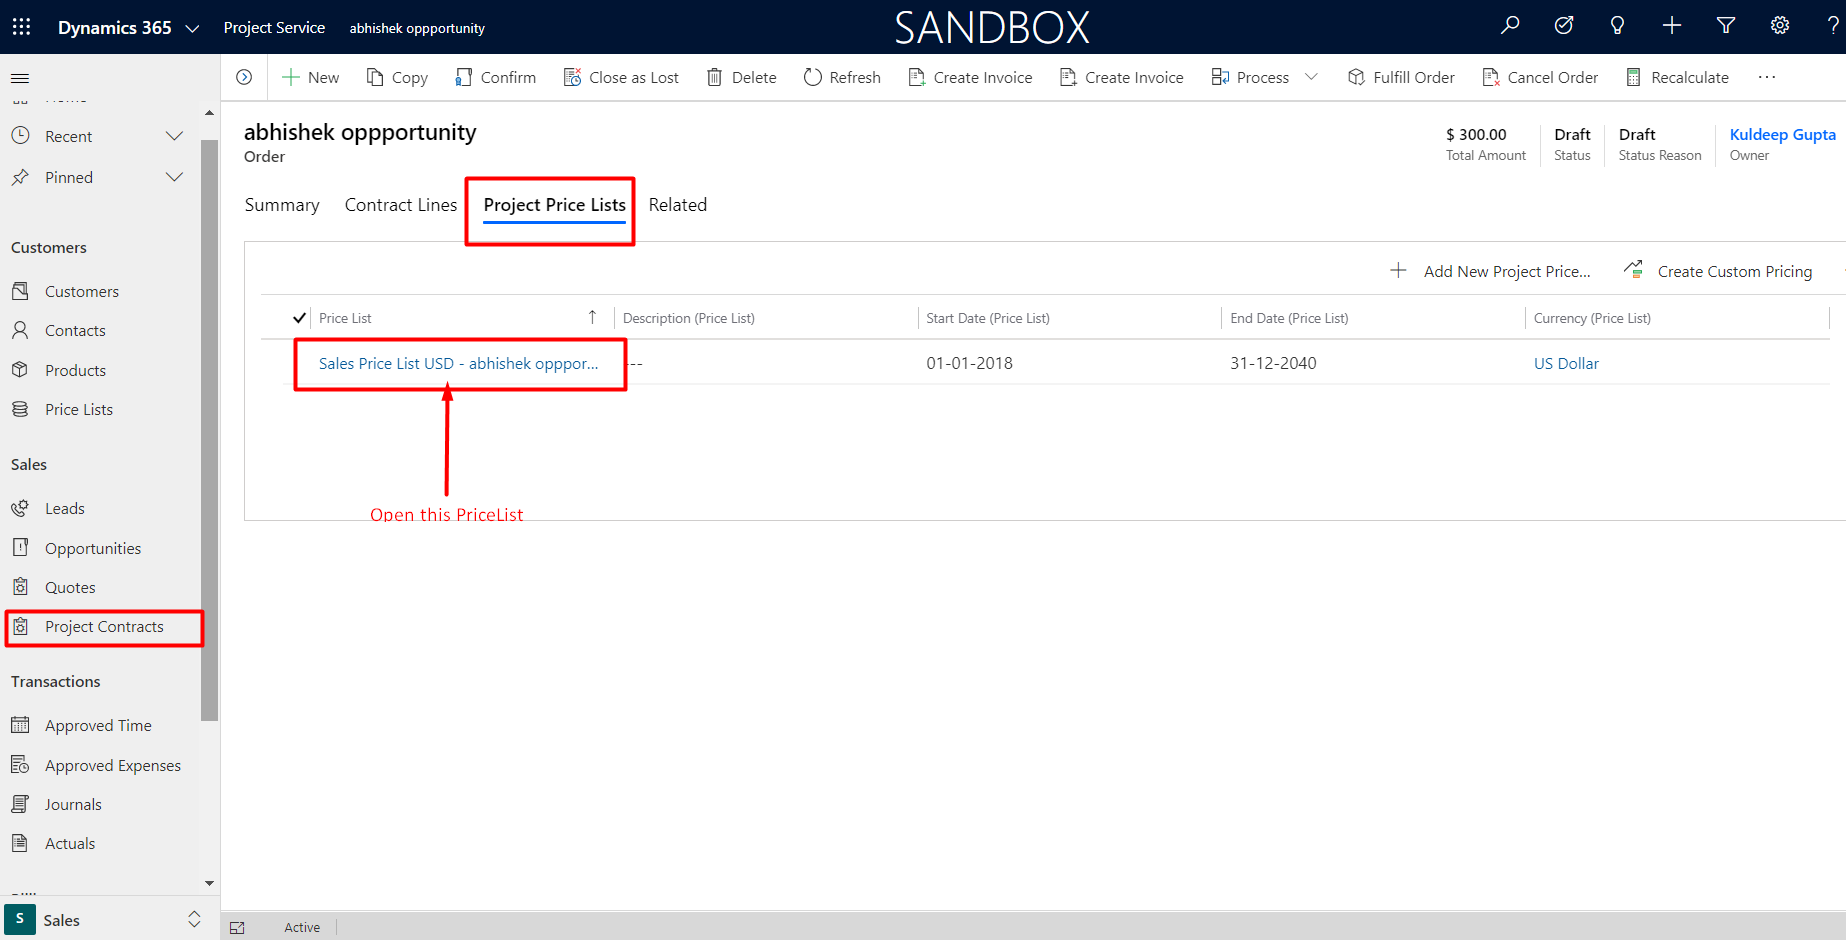
Task: Toggle the select-all checkmark in grid header
Action: point(299,318)
